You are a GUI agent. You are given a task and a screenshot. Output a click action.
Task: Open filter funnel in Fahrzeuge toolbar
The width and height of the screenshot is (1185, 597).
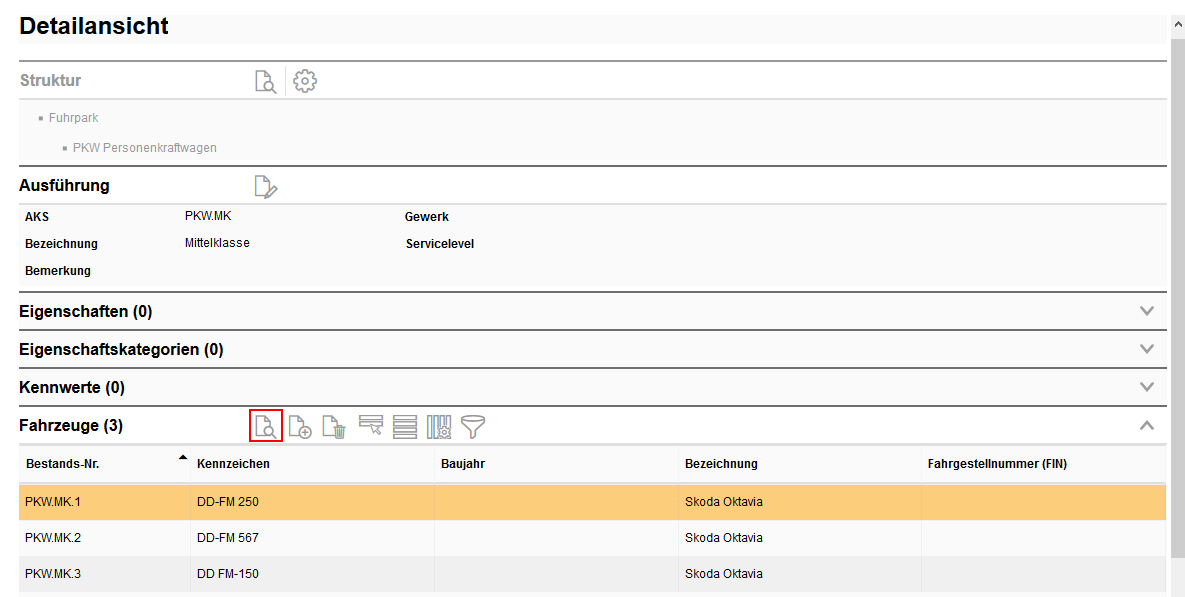click(x=473, y=427)
